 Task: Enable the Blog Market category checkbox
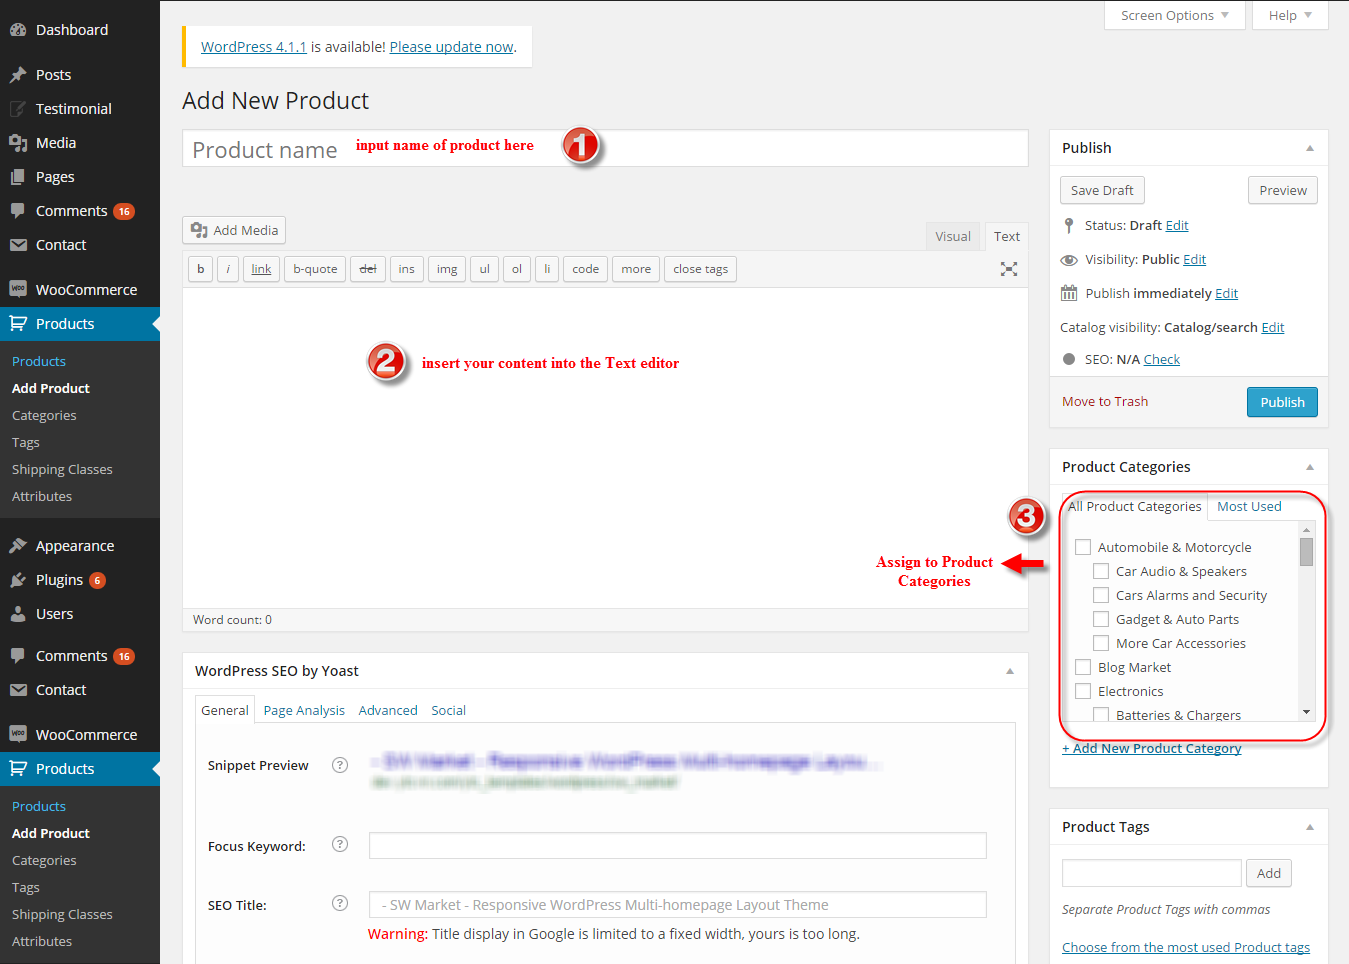click(1083, 667)
